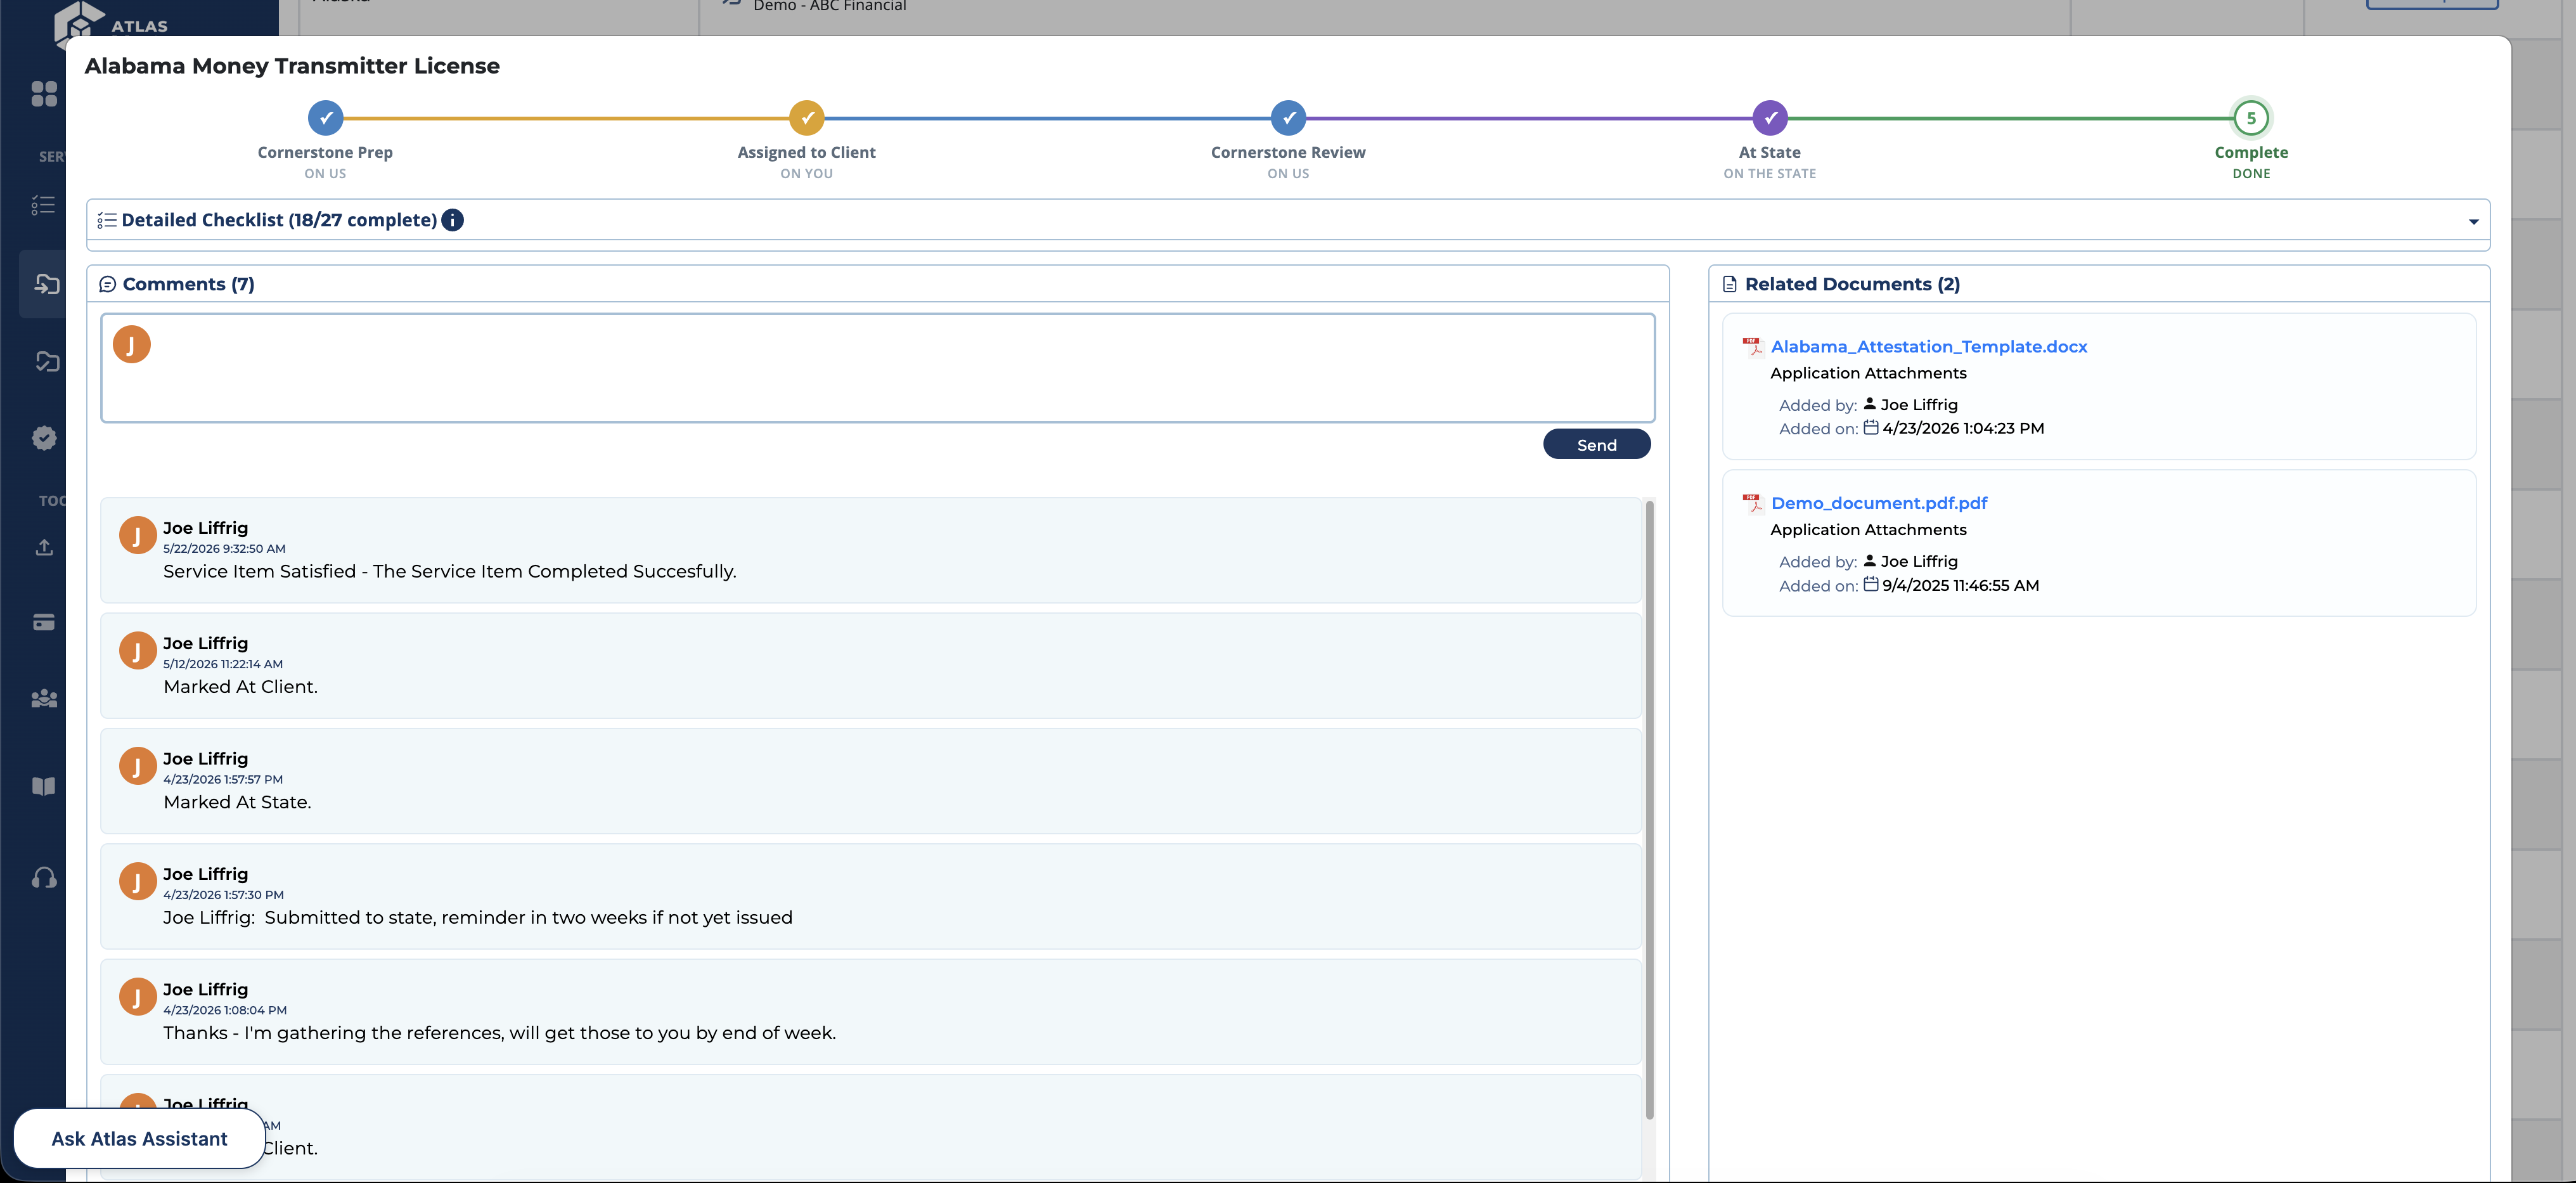Click 'Marked At State.' comment text

tap(237, 803)
